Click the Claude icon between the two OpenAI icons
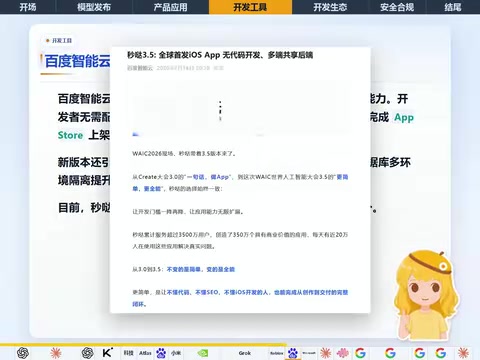Viewport: 480px width, 360px height. pyautogui.click(x=56, y=353)
